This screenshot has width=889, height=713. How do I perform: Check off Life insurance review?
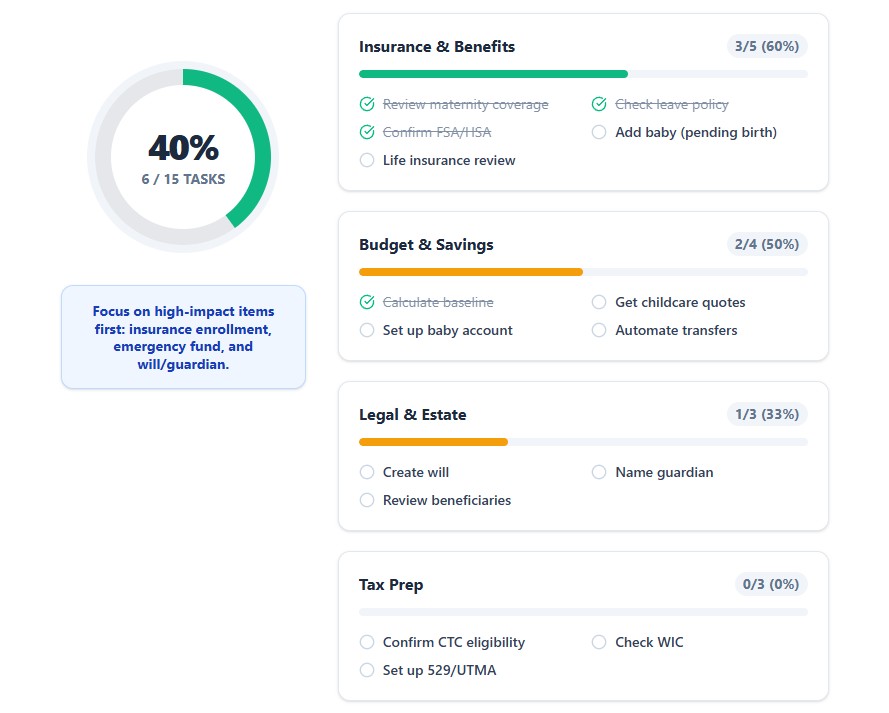pyautogui.click(x=367, y=160)
